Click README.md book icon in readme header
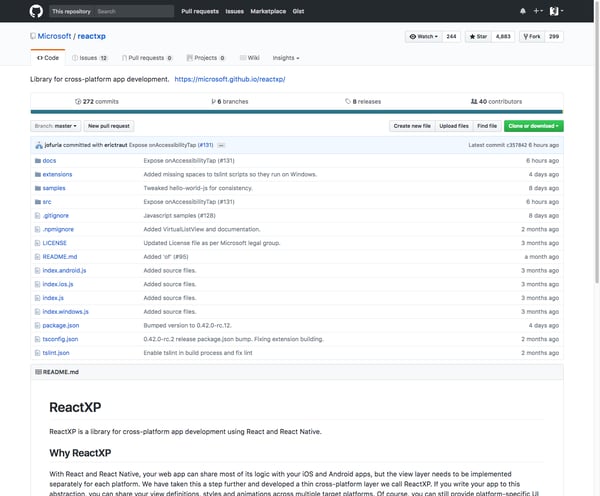Screen dimensions: 600x496 pos(38,372)
